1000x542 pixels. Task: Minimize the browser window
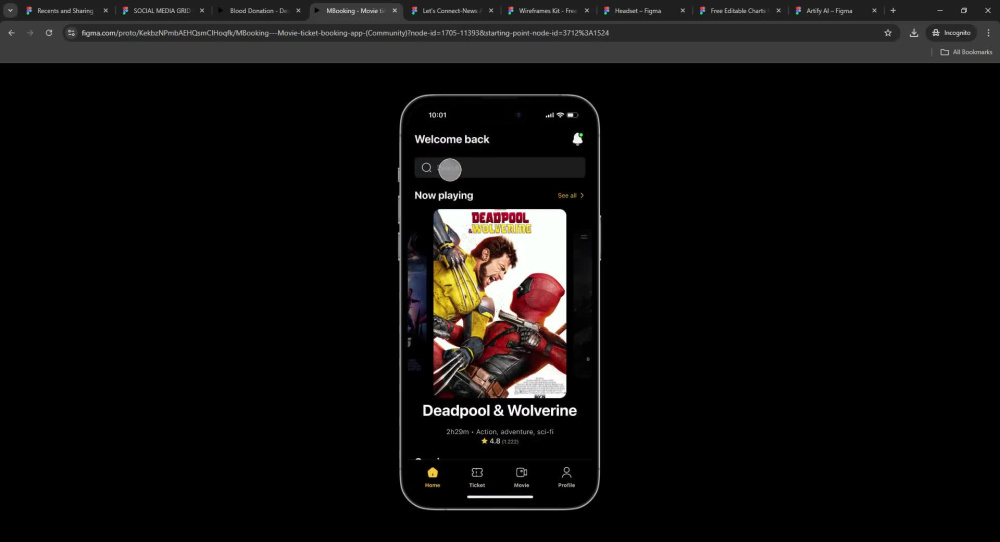[x=939, y=11]
